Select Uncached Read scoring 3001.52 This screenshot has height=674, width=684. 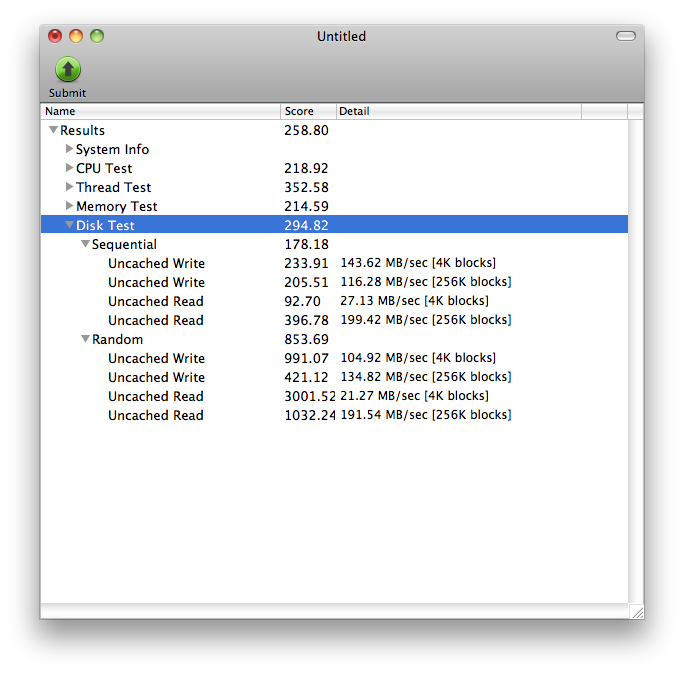coord(156,396)
